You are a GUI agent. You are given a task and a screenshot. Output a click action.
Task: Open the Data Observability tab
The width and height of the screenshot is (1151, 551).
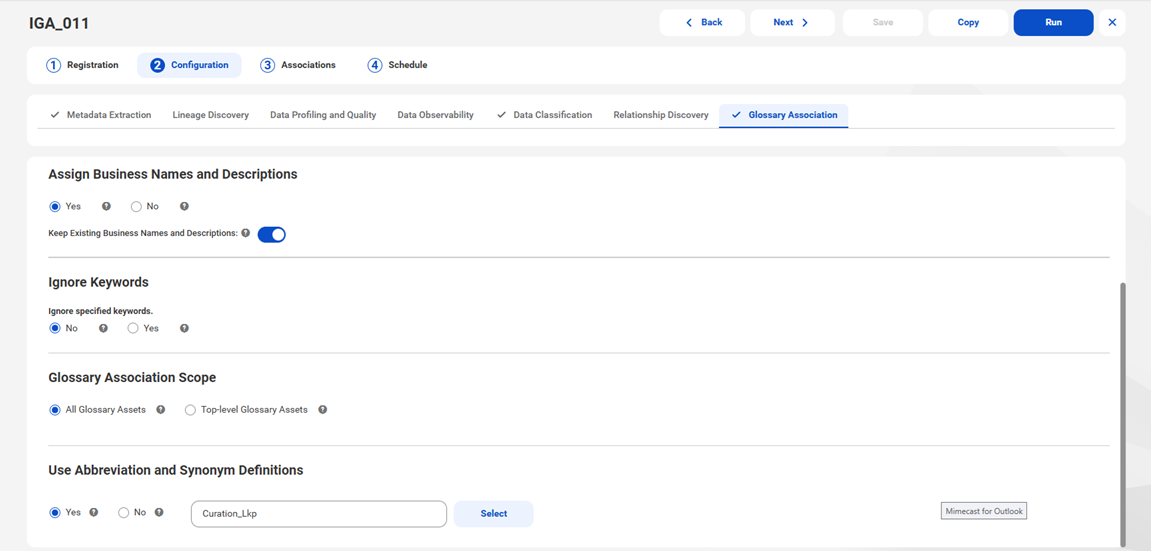coord(435,115)
